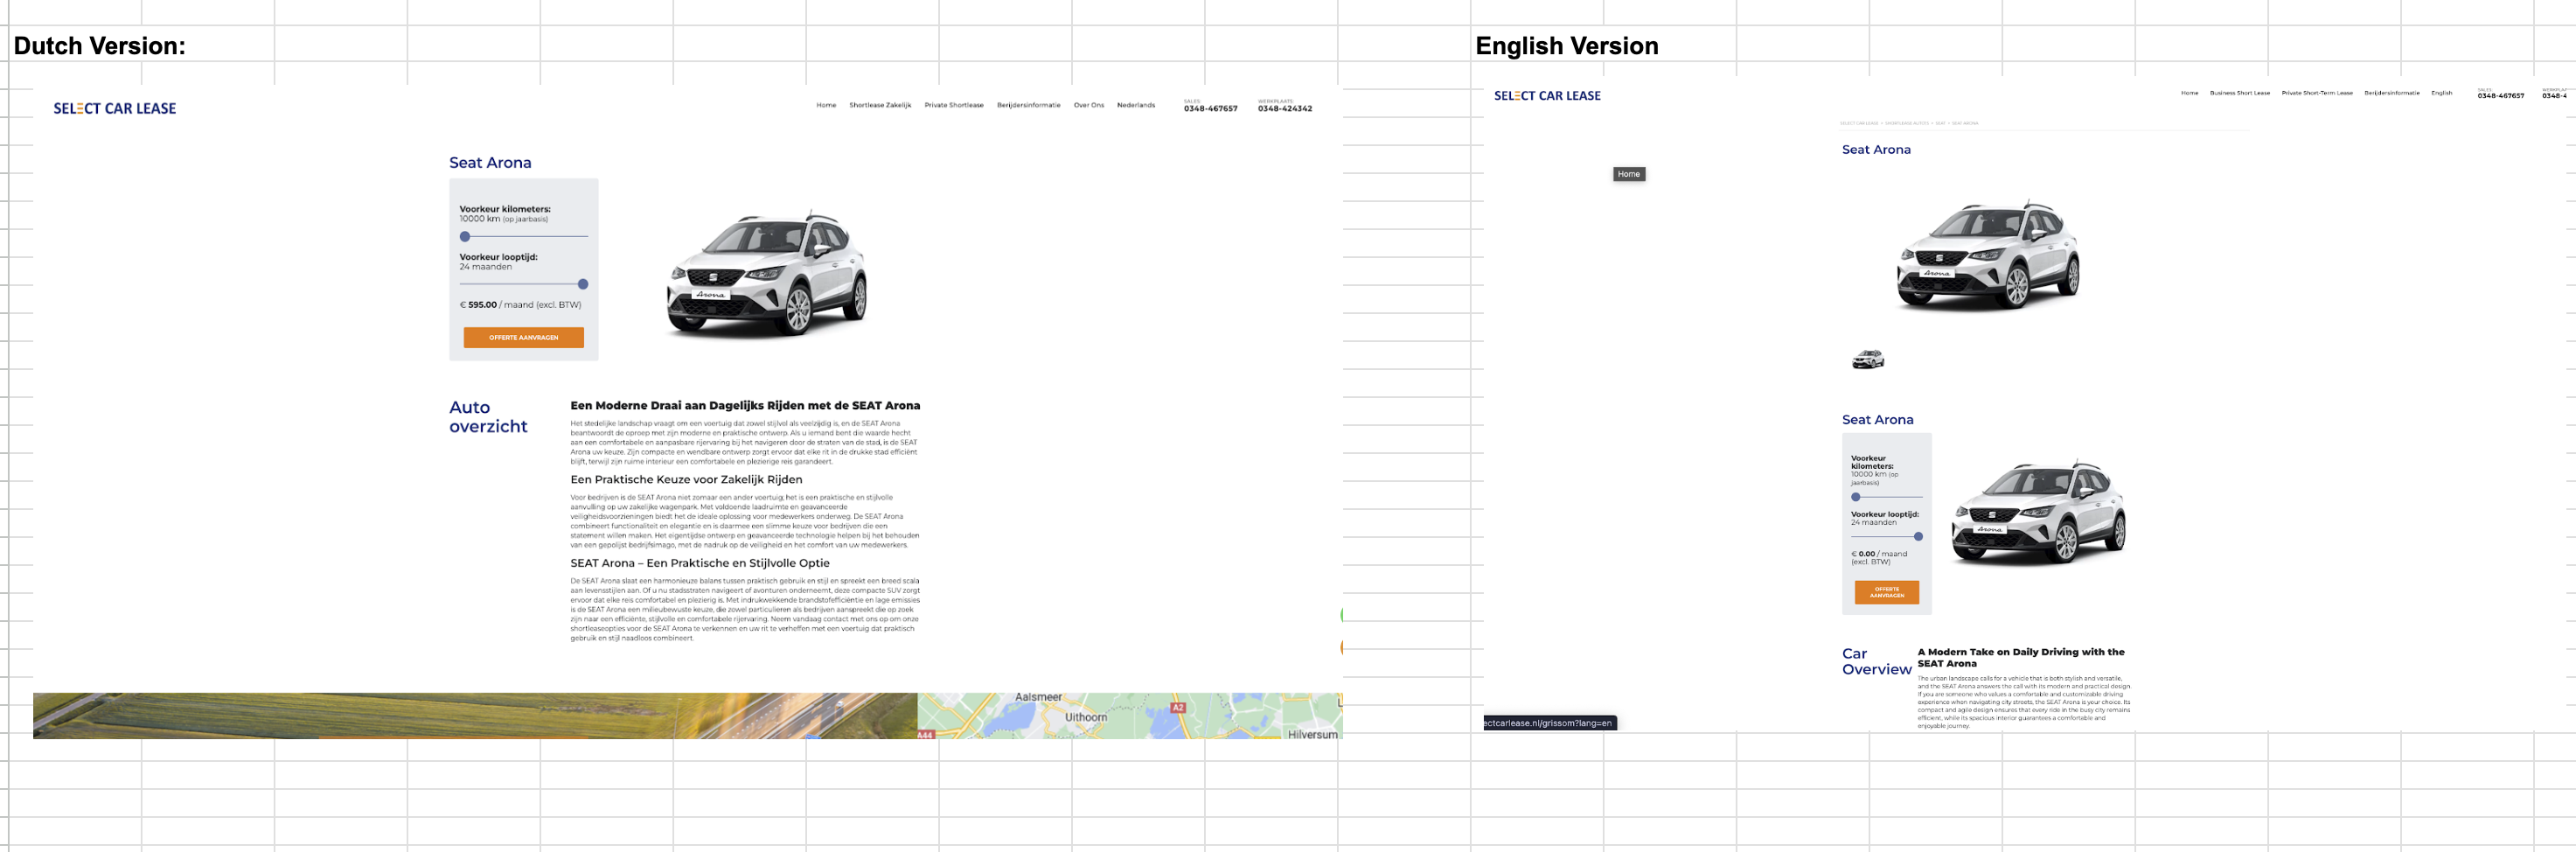This screenshot has height=852, width=2576.
Task: Click the English car photo beside the lease calculator
Action: [2039, 512]
